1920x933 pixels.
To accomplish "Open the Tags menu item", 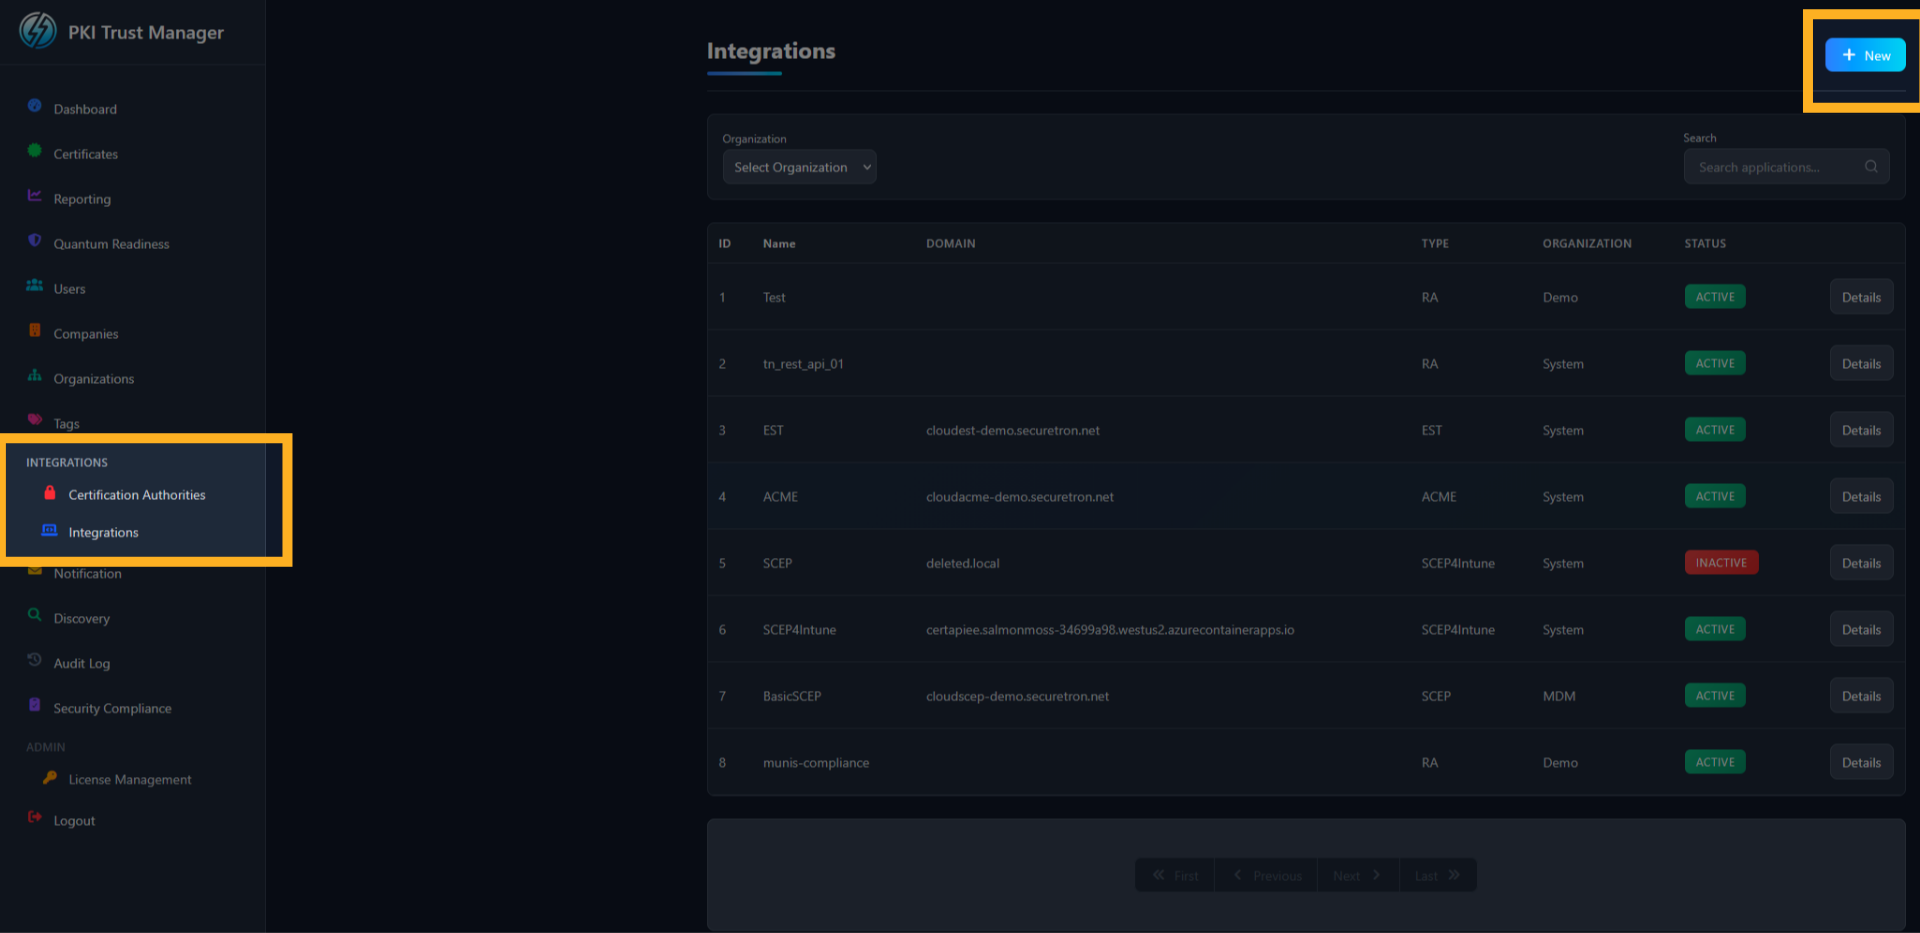I will pos(67,423).
